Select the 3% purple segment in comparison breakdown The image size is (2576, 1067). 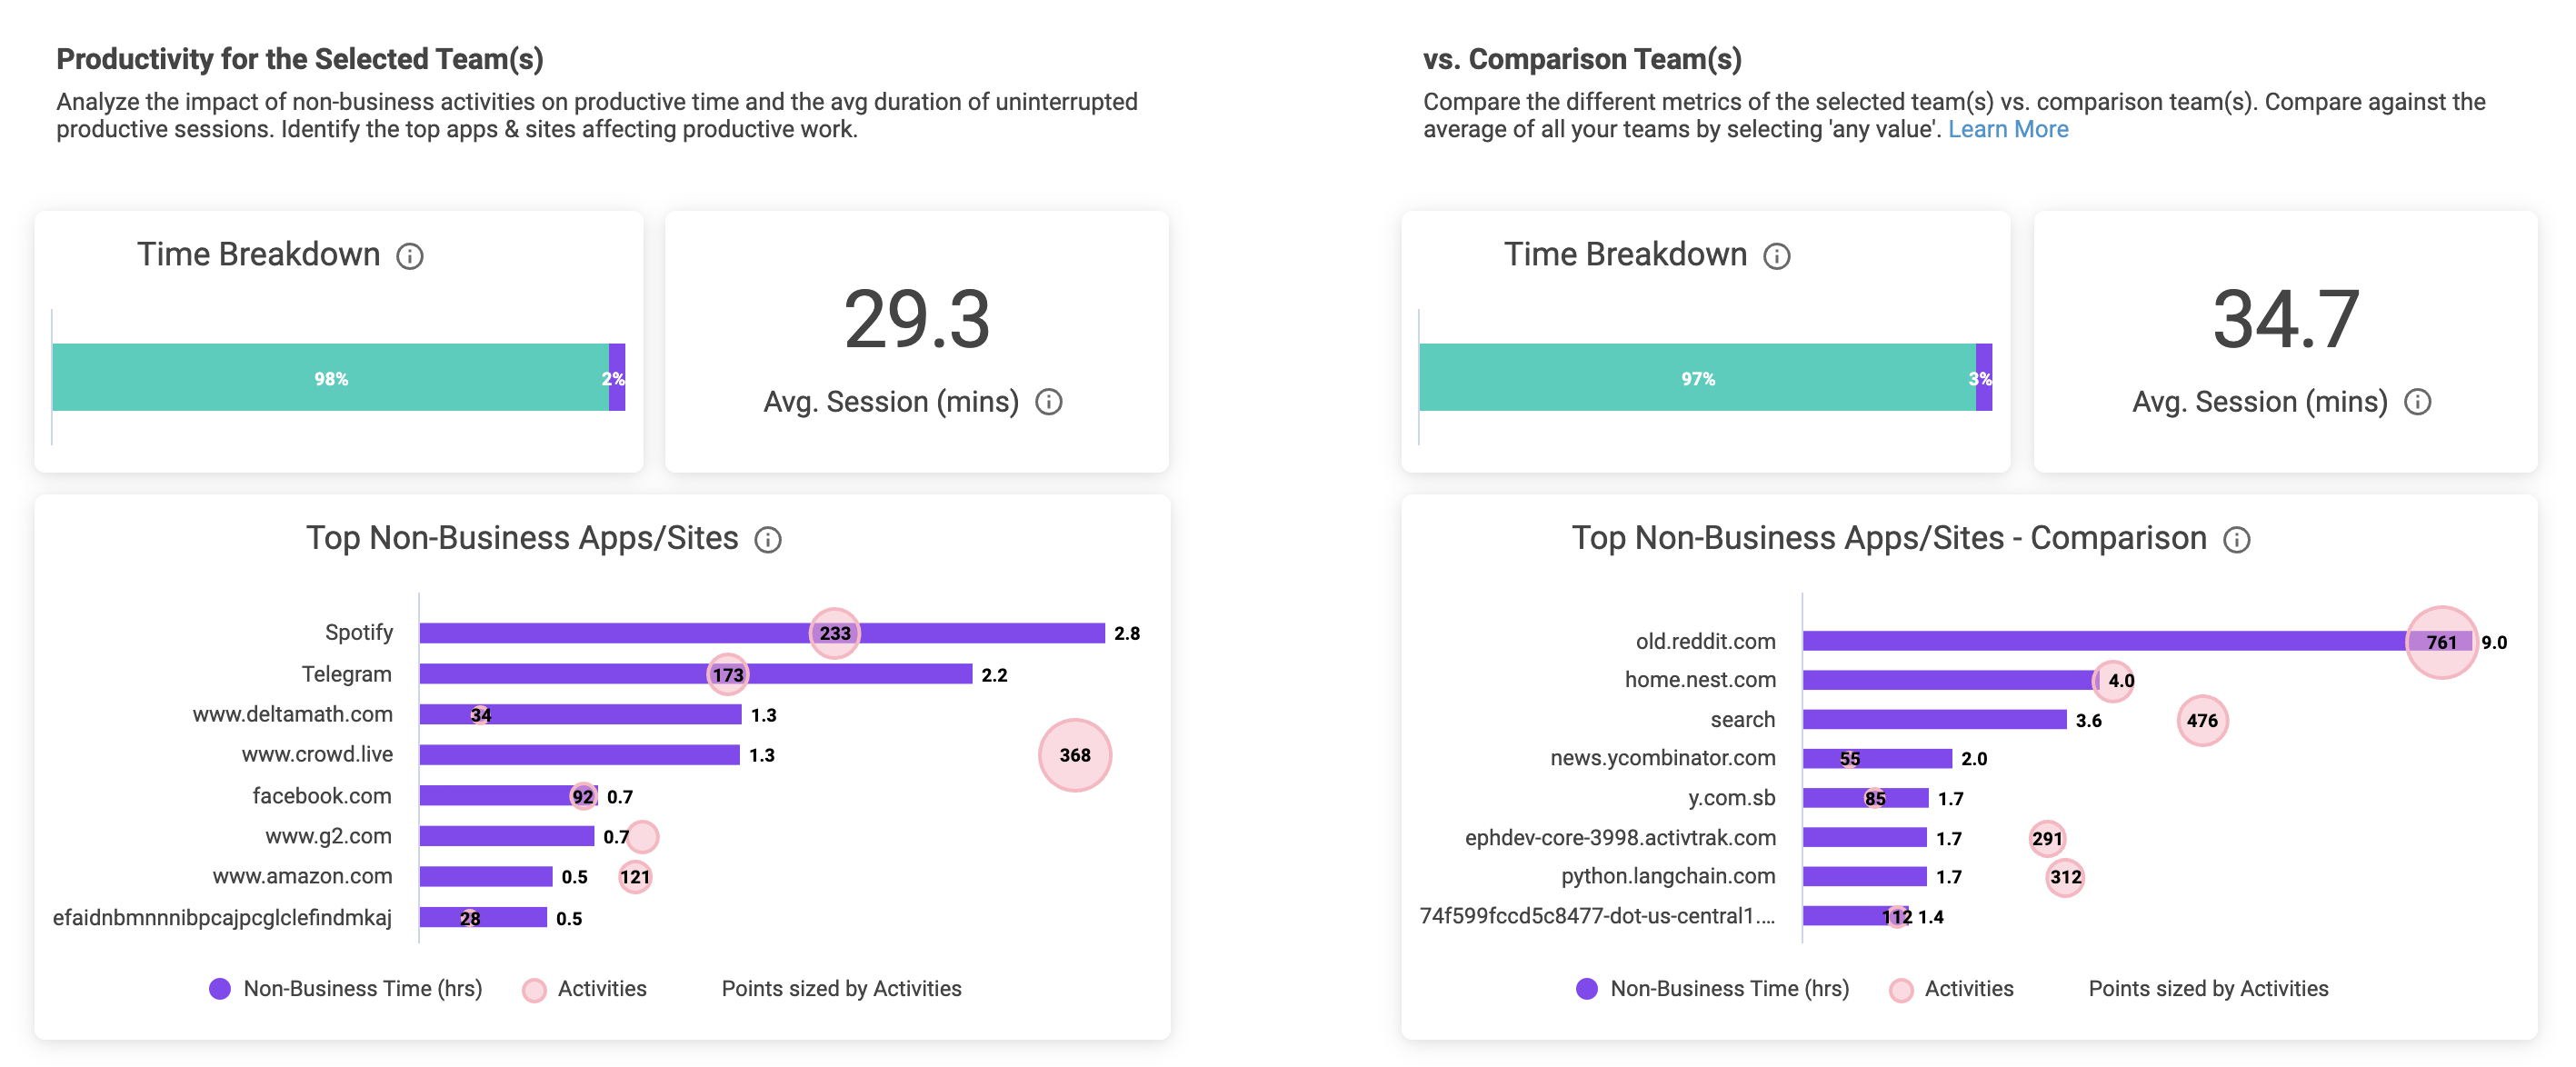click(1983, 378)
